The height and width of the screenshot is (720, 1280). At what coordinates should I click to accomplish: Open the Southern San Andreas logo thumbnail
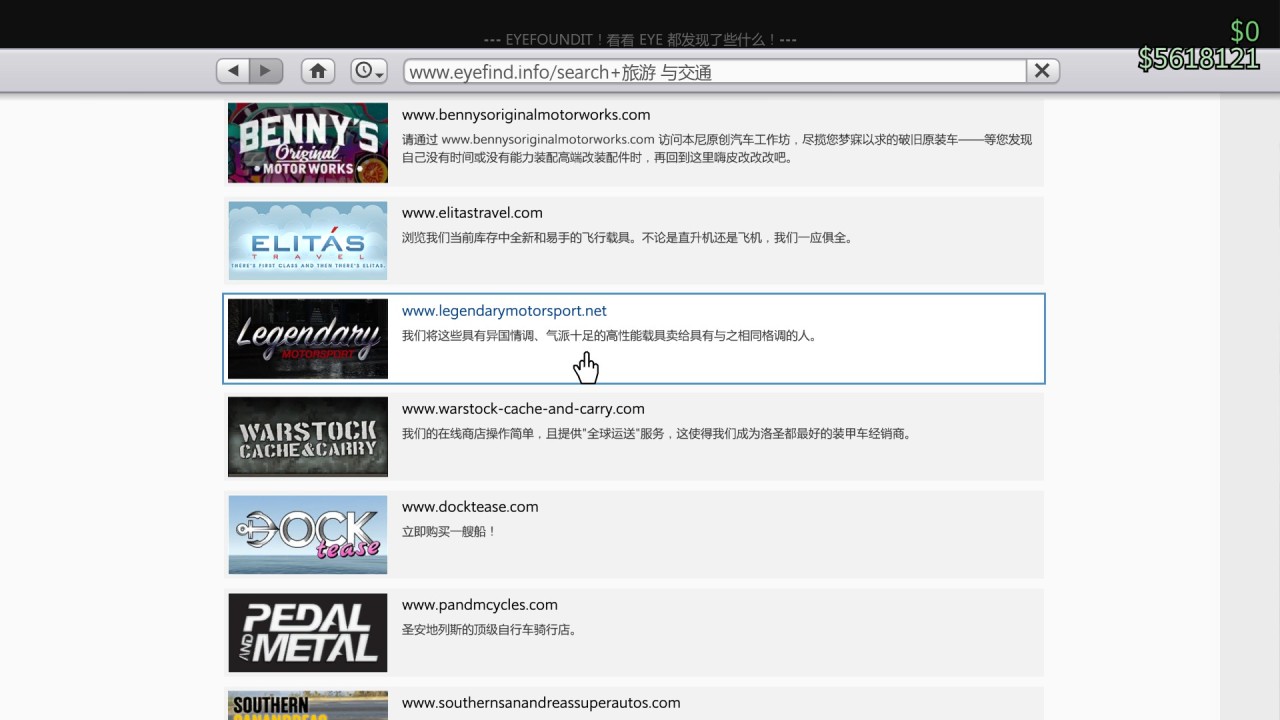tap(308, 705)
